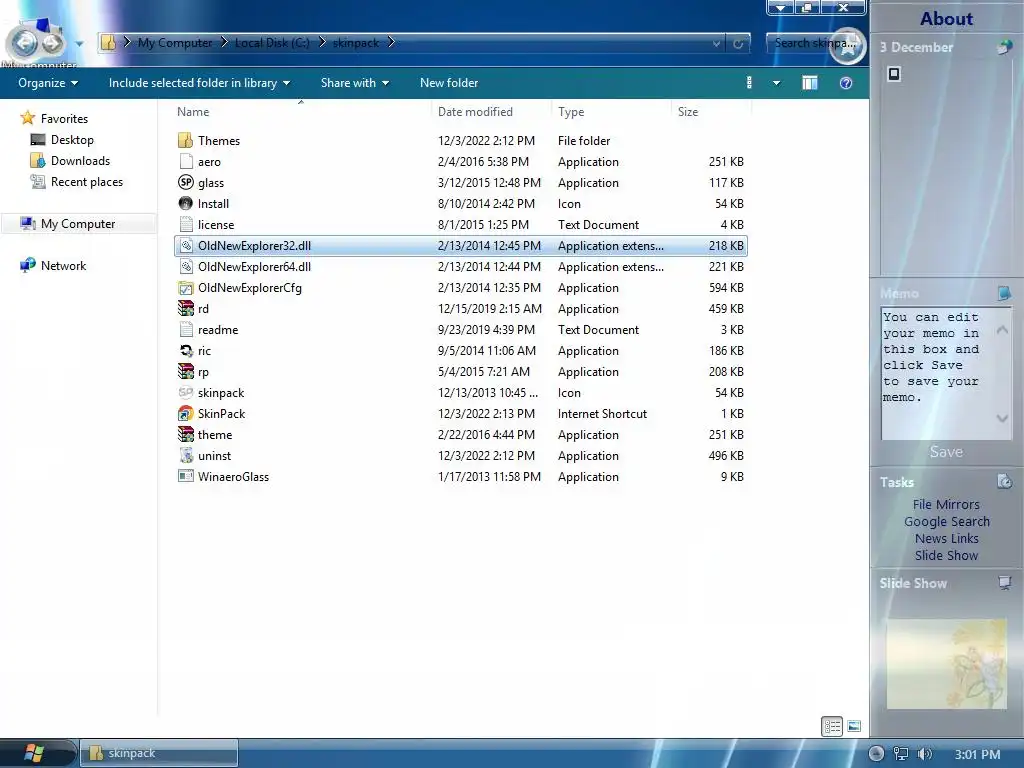This screenshot has height=768, width=1024.
Task: Click the slide show flower thumbnail
Action: point(946,664)
